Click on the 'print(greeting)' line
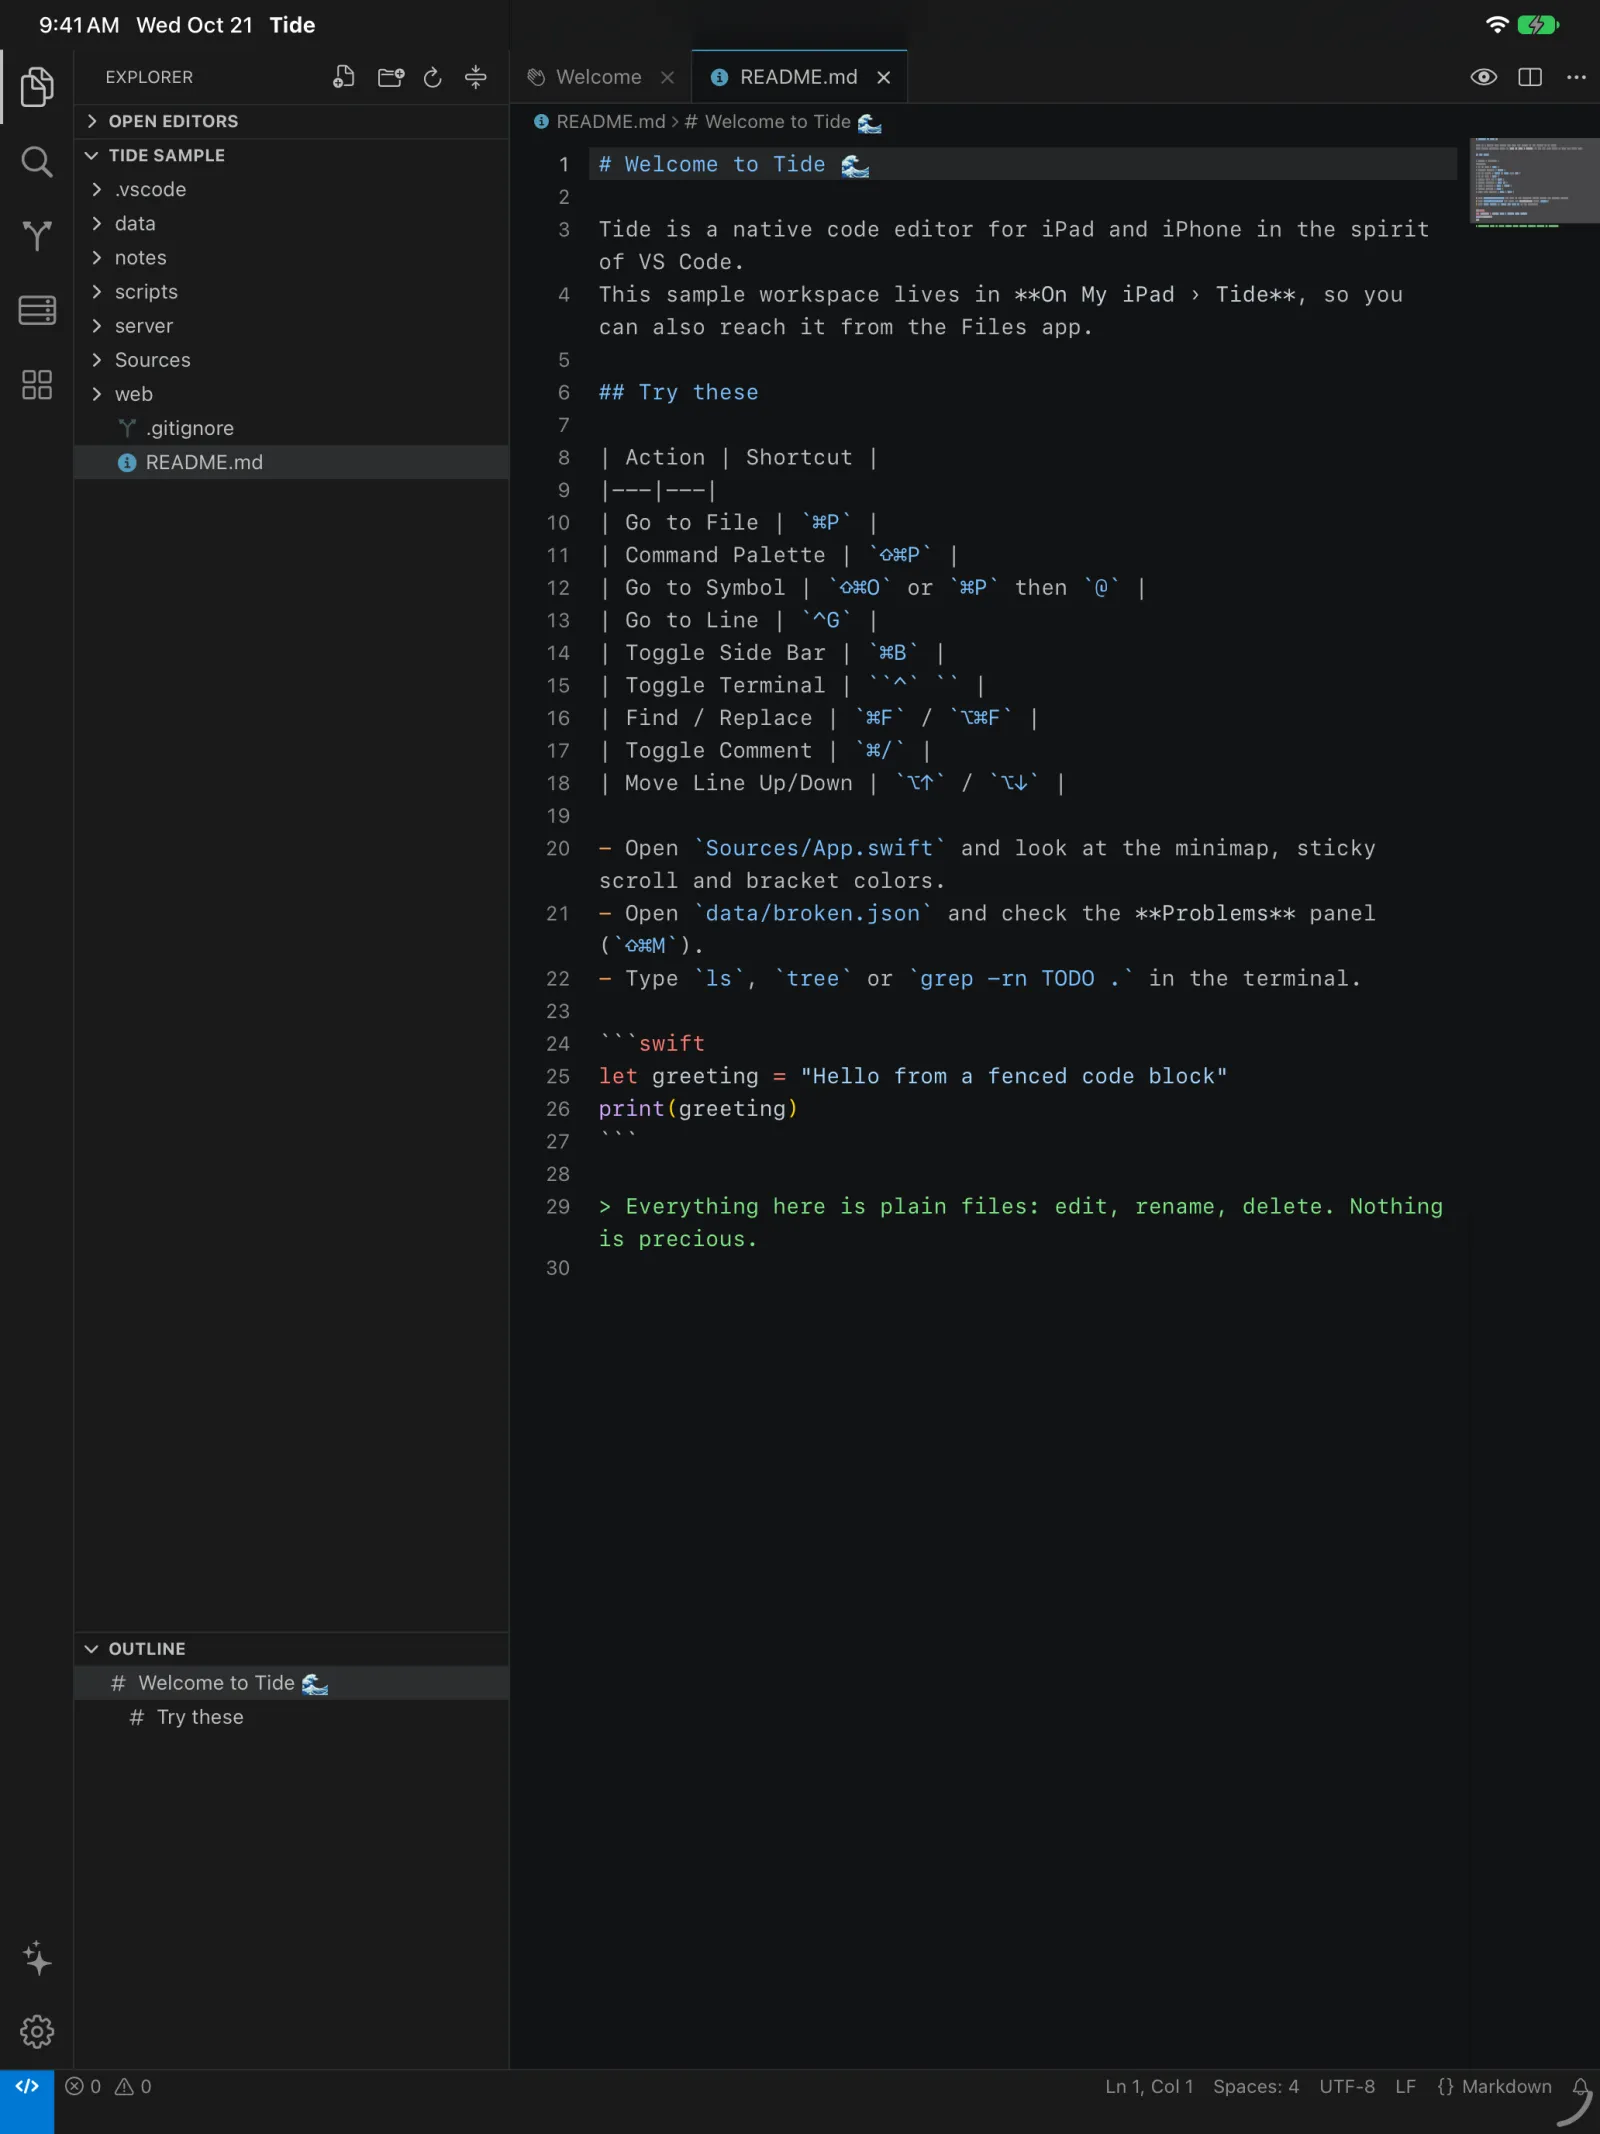 point(697,1109)
